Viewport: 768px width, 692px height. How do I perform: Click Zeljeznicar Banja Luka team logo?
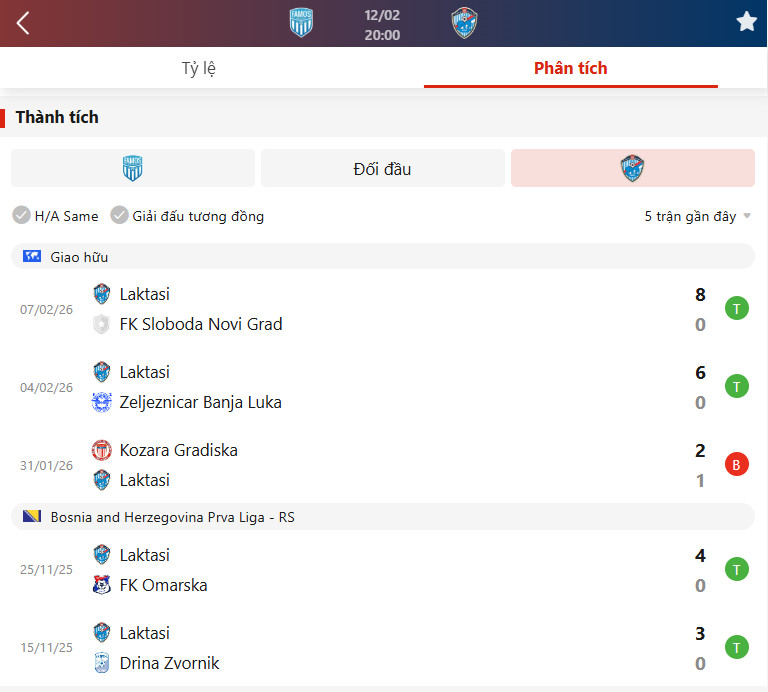(x=101, y=402)
